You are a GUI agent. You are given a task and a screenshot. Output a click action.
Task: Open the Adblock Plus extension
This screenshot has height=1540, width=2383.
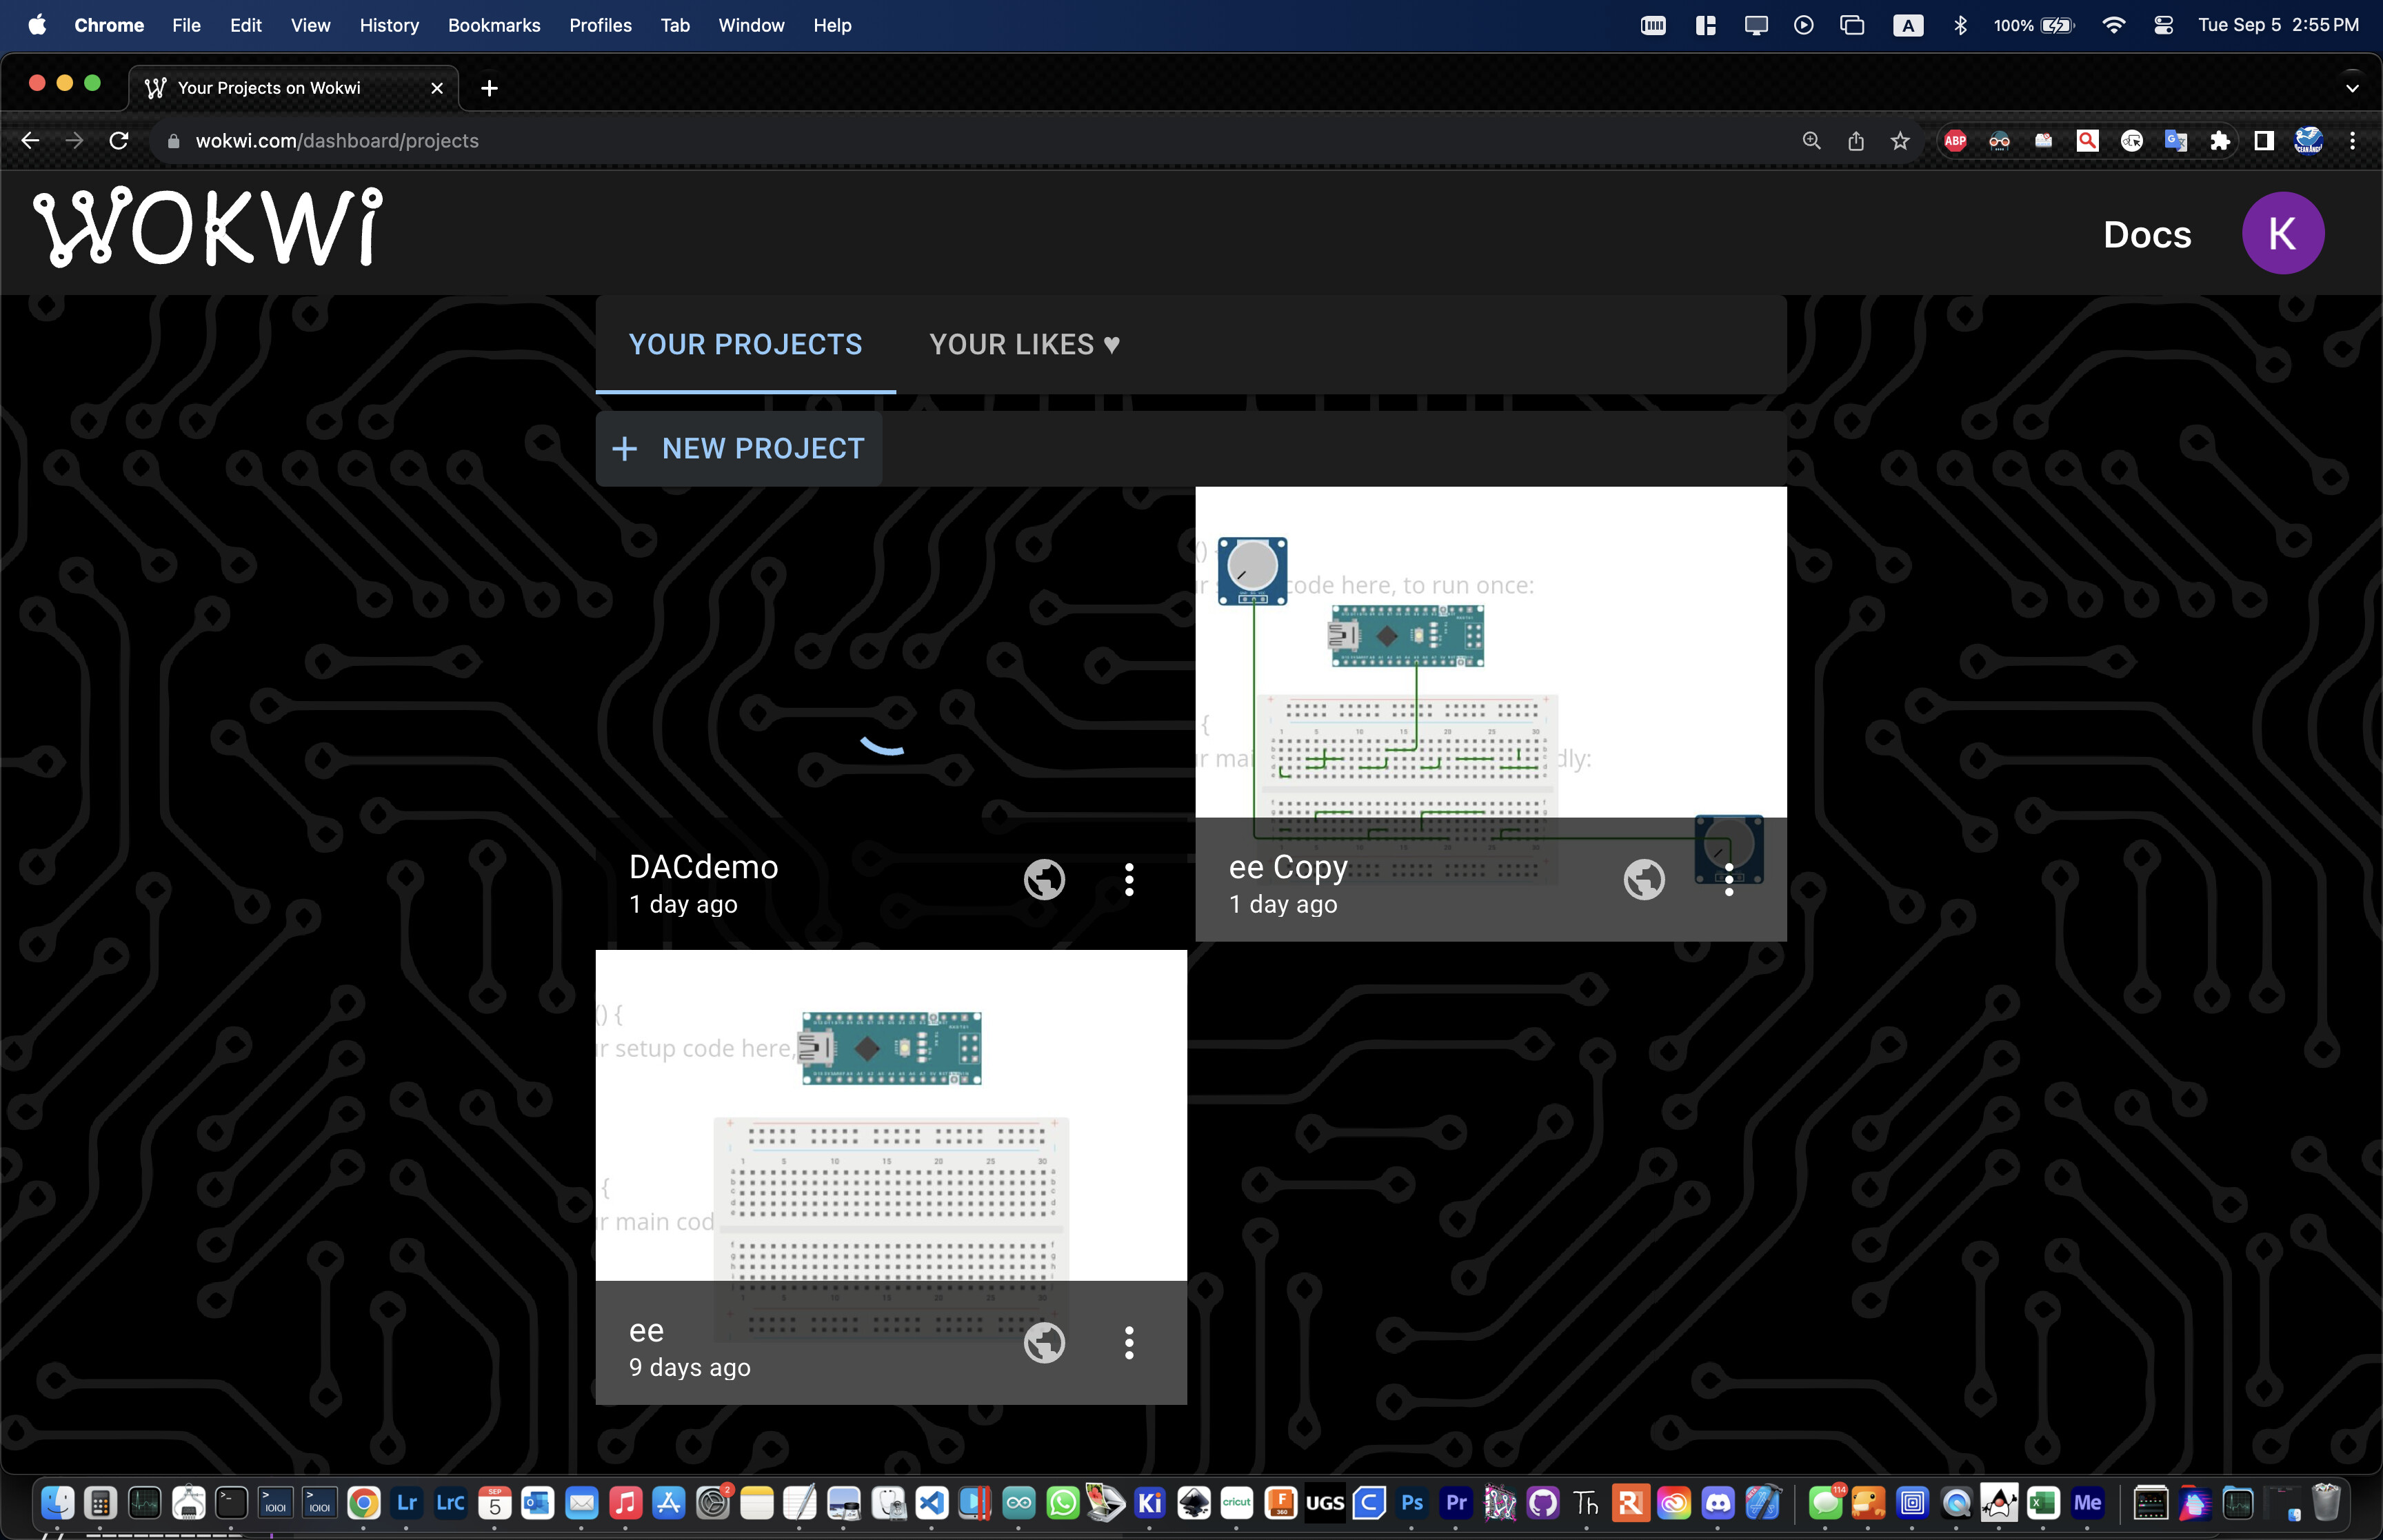coord(1955,141)
